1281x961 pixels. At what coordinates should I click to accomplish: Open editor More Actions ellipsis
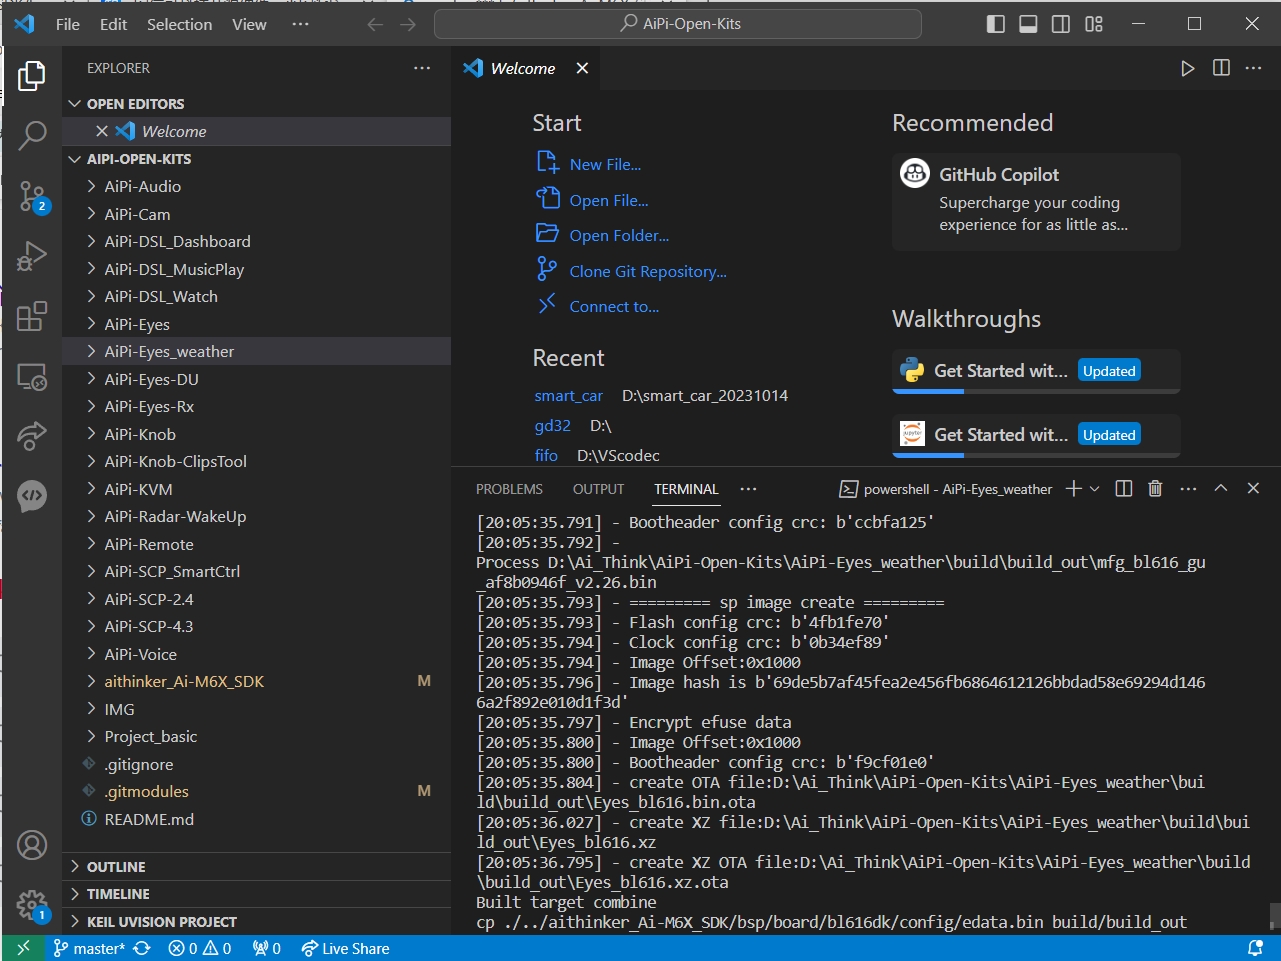[1254, 68]
